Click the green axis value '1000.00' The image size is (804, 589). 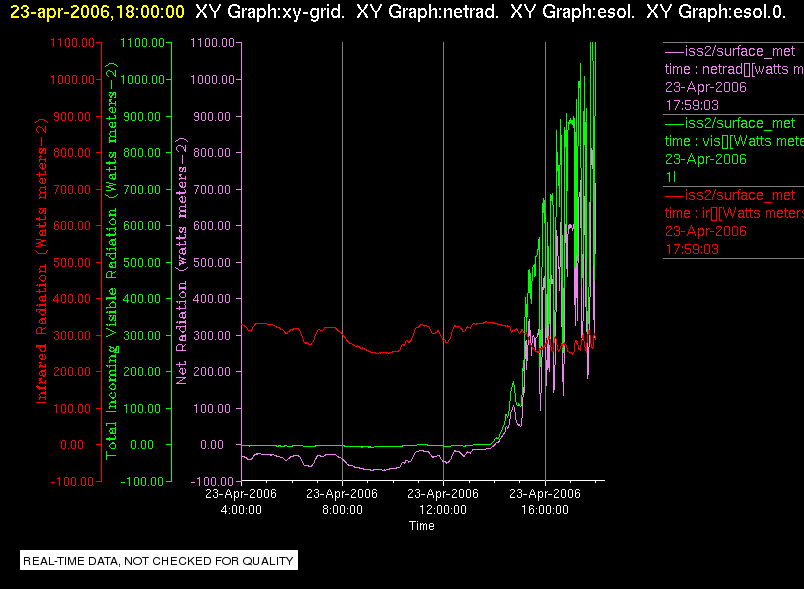click(x=143, y=79)
